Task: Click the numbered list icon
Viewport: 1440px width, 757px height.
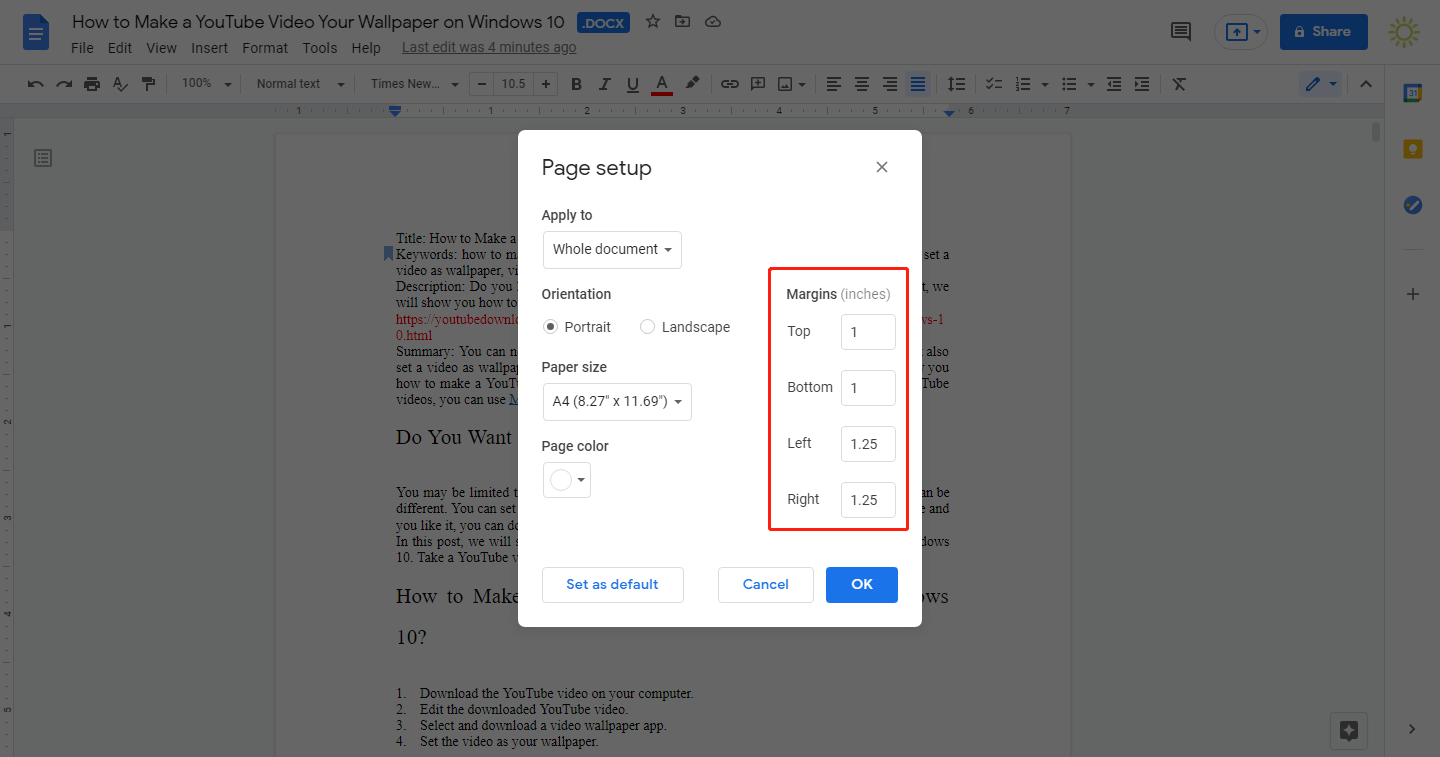Action: click(x=1023, y=84)
